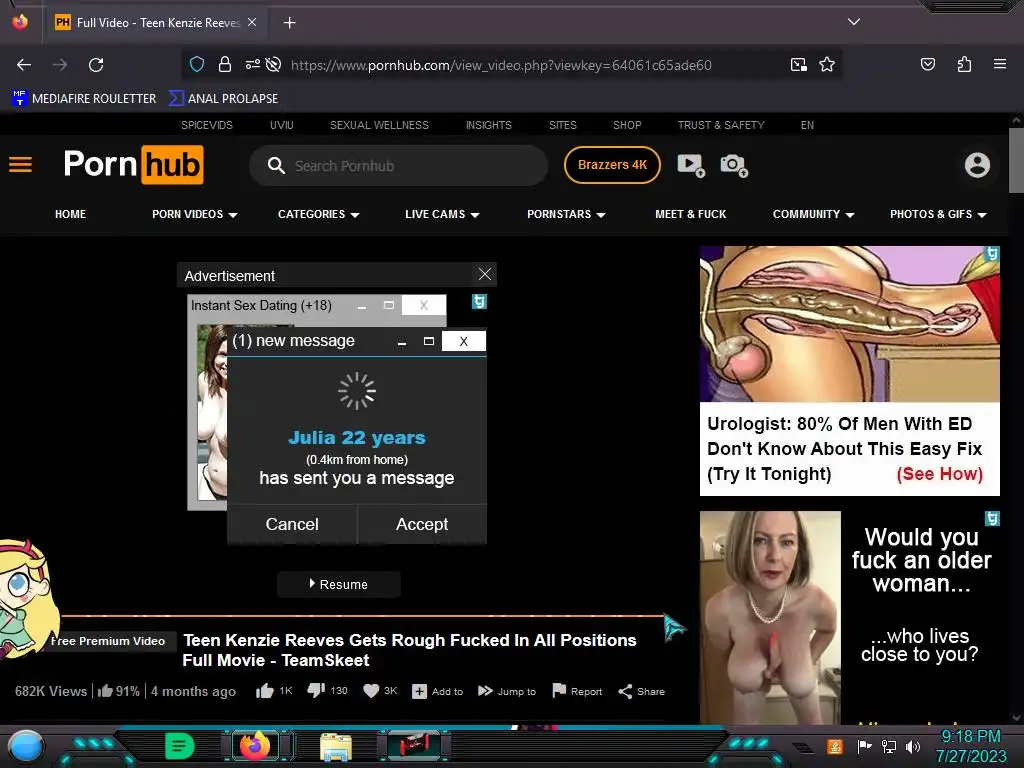Open the Share icon
Image resolution: width=1024 pixels, height=768 pixels.
625,691
